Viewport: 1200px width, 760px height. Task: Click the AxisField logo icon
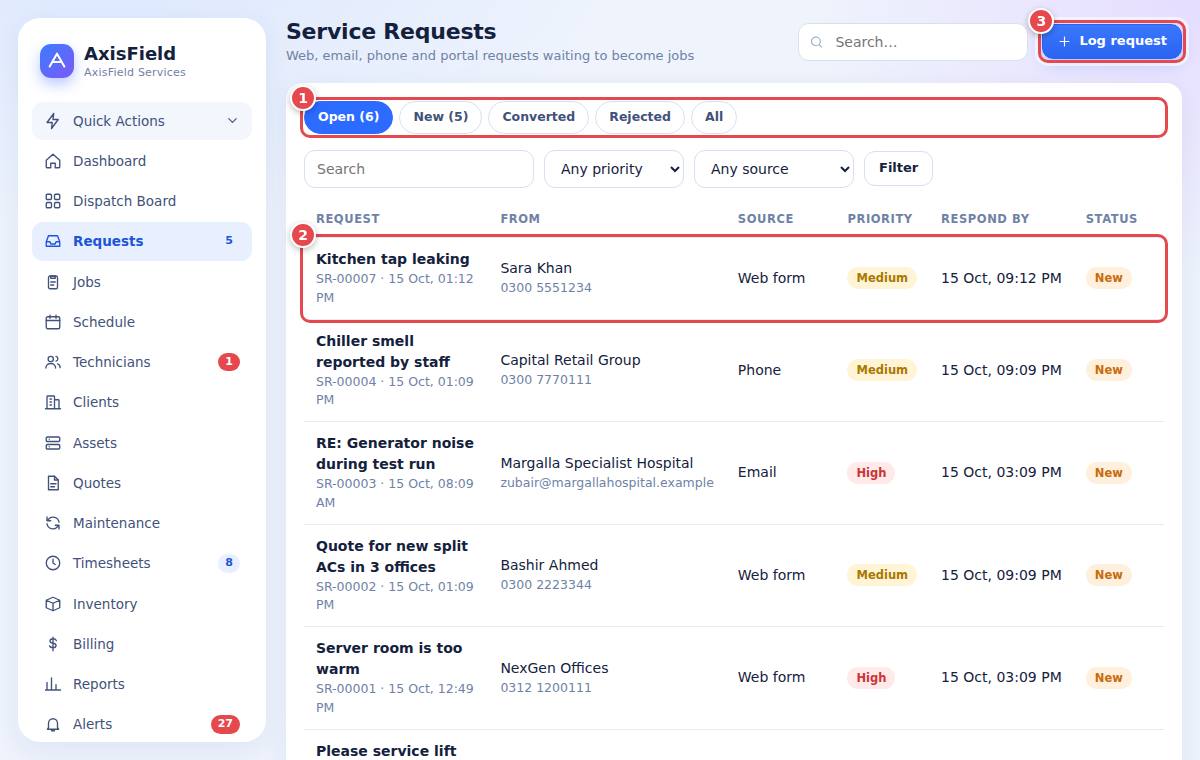57,61
